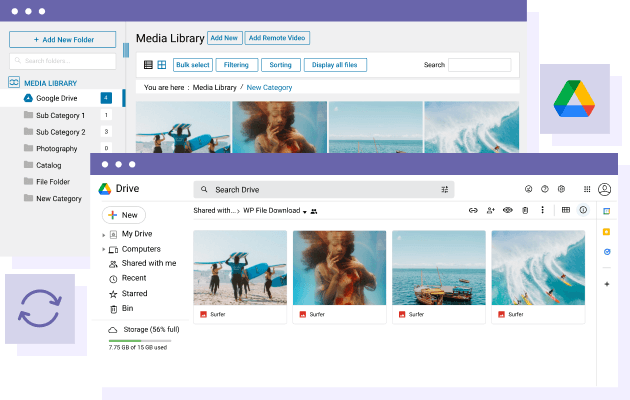The image size is (630, 400).
Task: Click the Add New button in Media Library
Action: [x=225, y=38]
